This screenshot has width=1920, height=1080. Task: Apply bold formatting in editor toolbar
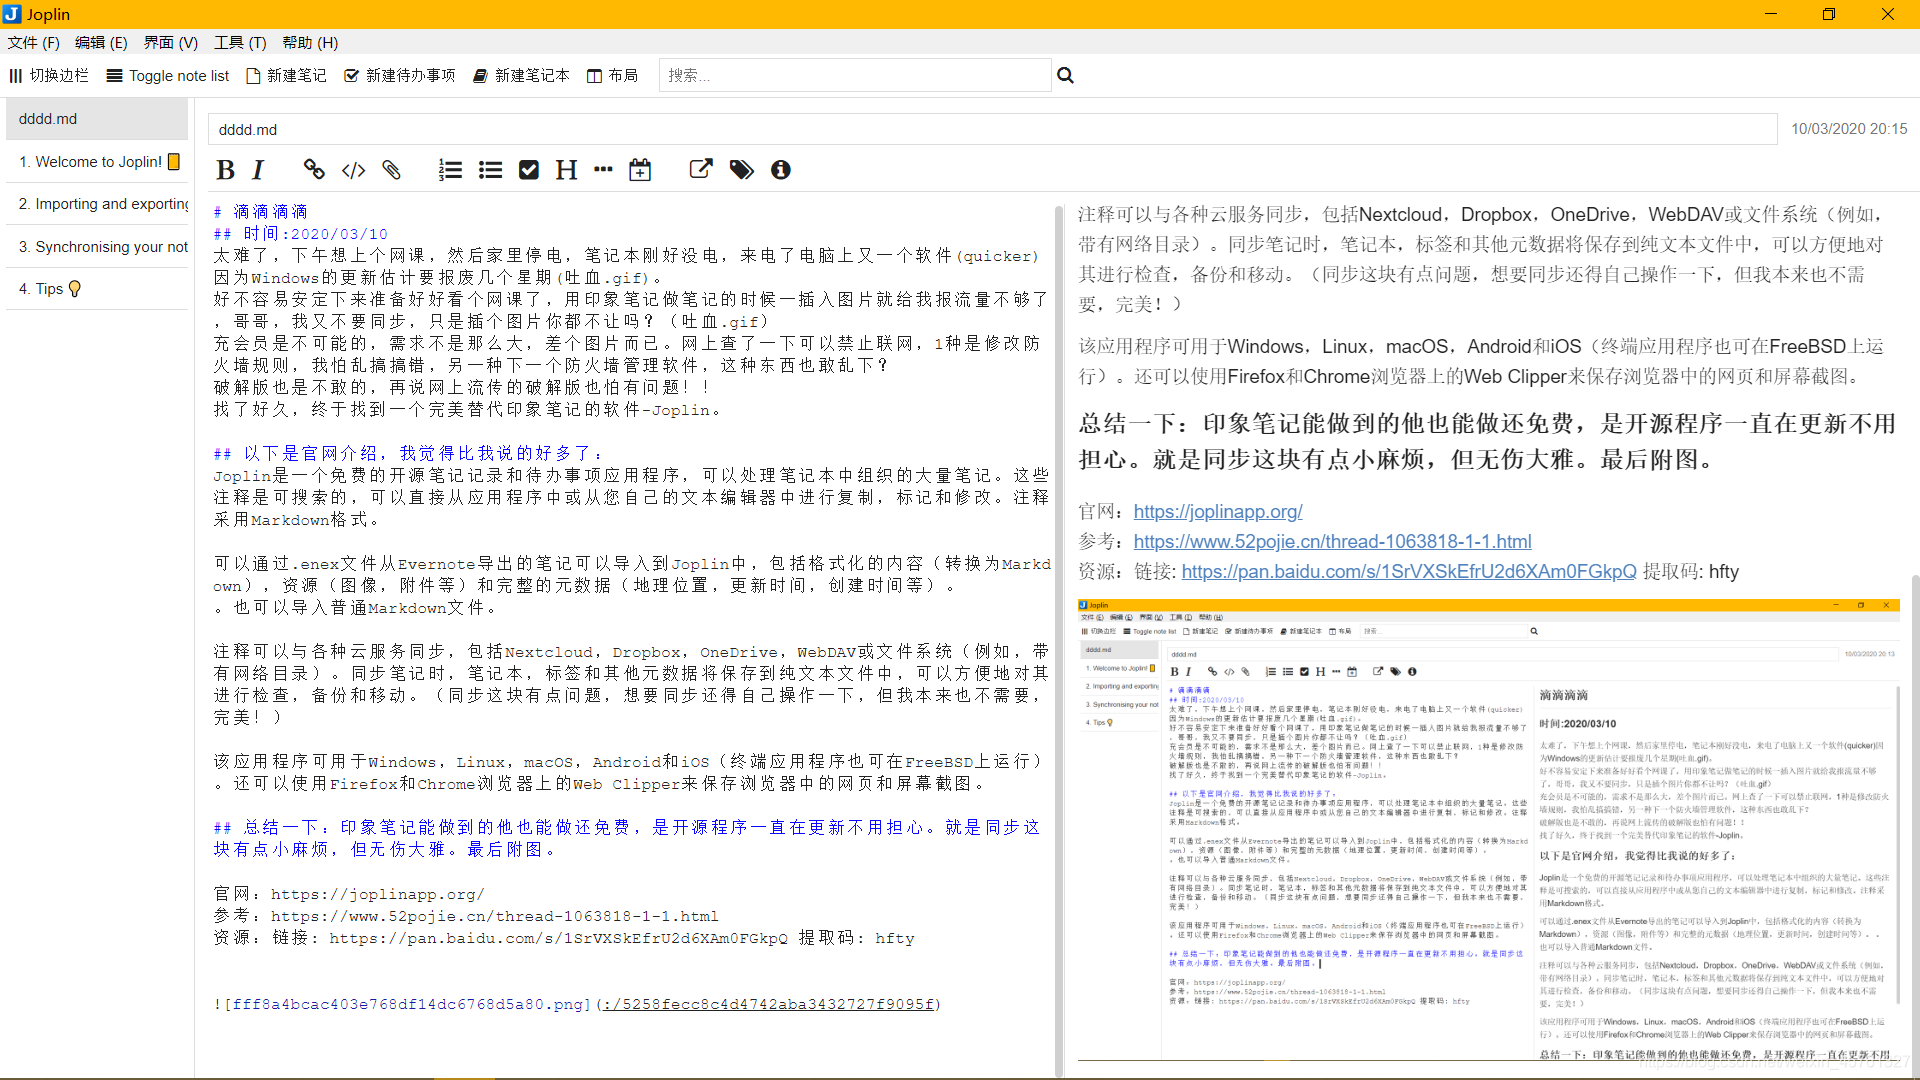(x=226, y=170)
